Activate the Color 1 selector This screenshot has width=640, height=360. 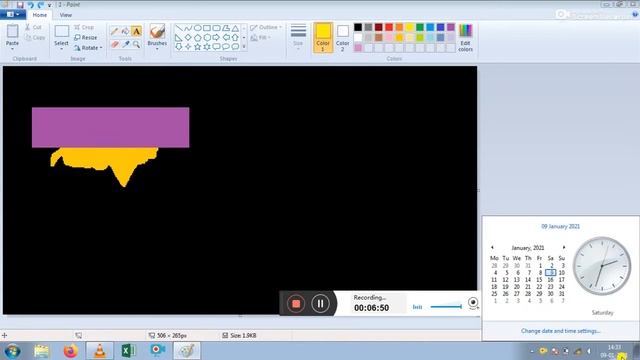[322, 38]
